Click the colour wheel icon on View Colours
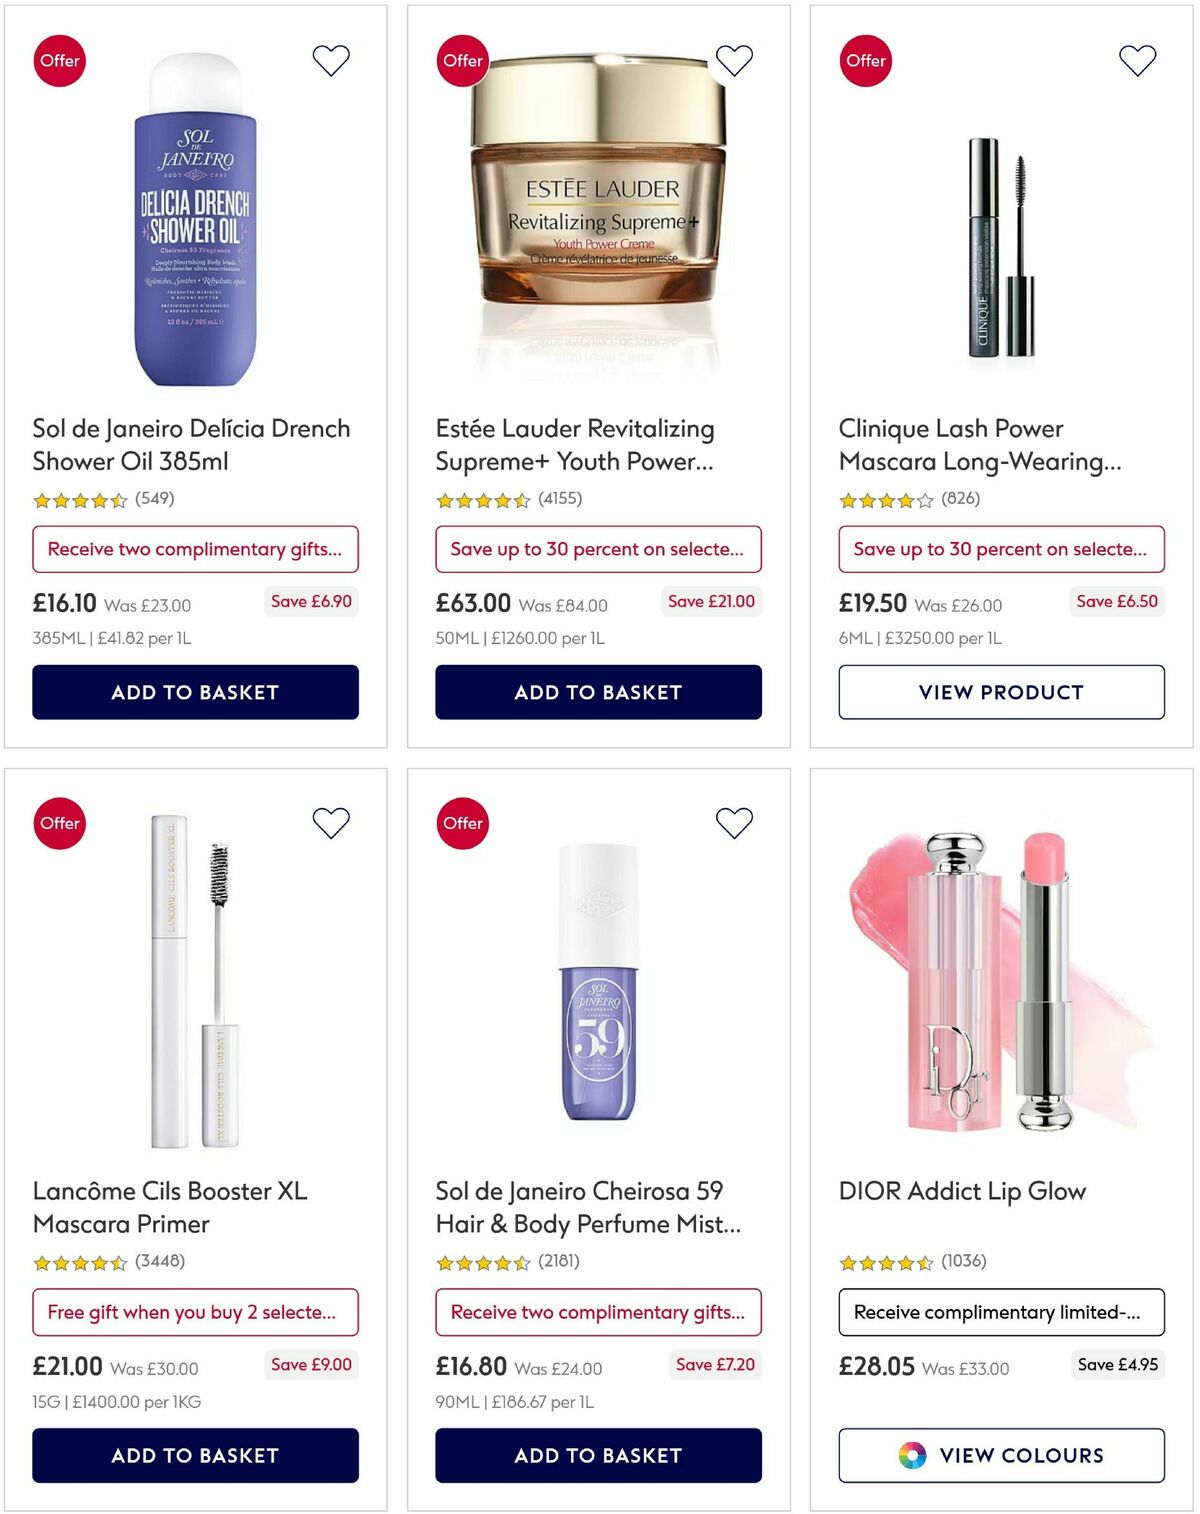Image resolution: width=1200 pixels, height=1514 pixels. (x=913, y=1456)
